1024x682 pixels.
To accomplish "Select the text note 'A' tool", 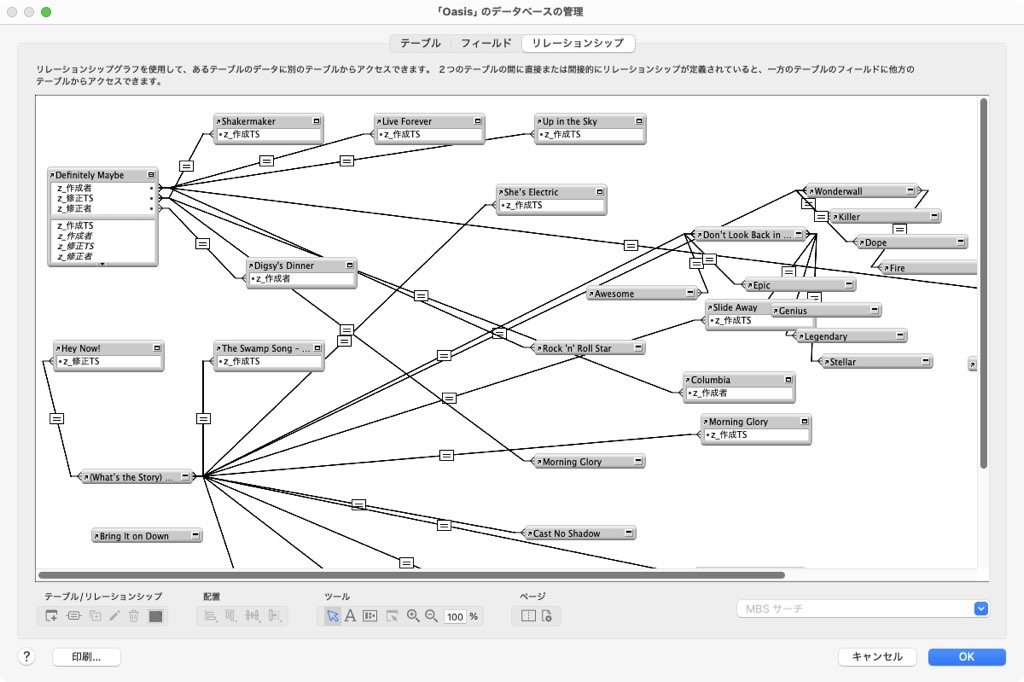I will [x=351, y=616].
